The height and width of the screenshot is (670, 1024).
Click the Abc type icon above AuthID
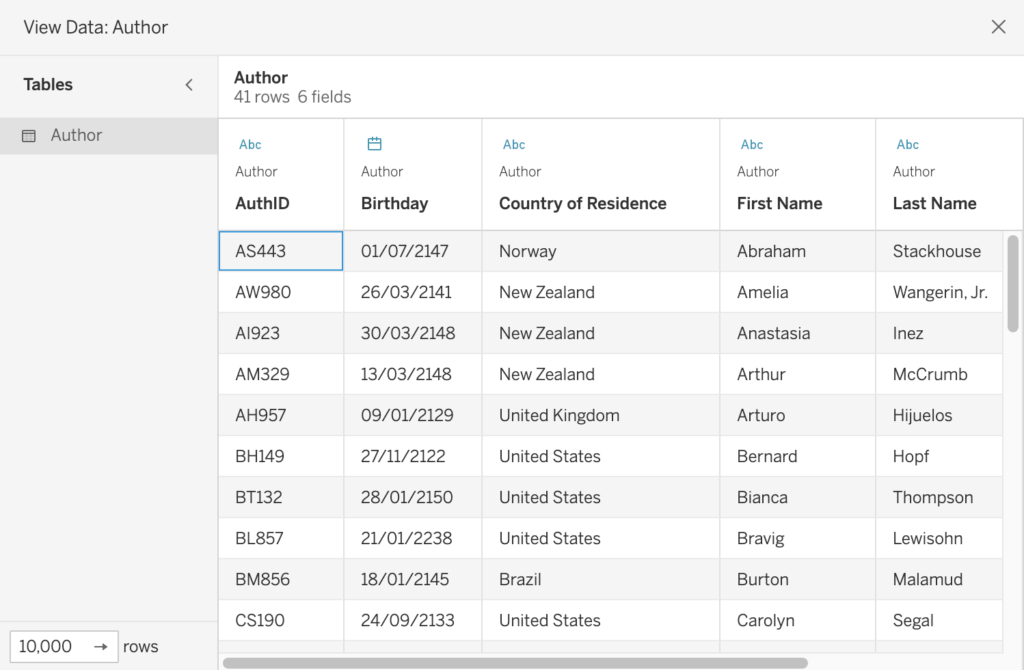coord(250,145)
